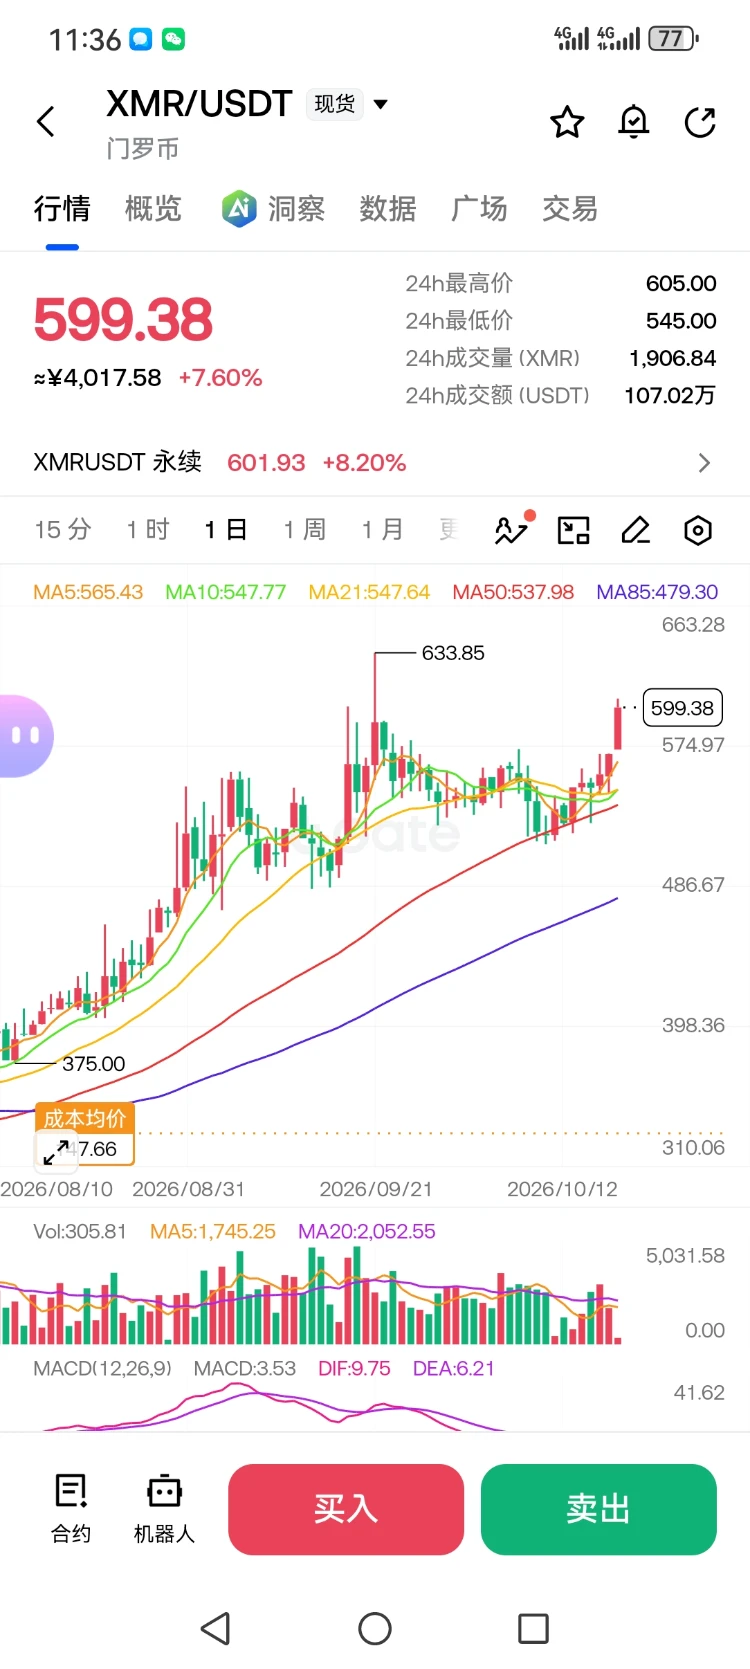The image size is (750, 1669).
Task: Tap MA10:547.77 indicator label
Action: 226,592
